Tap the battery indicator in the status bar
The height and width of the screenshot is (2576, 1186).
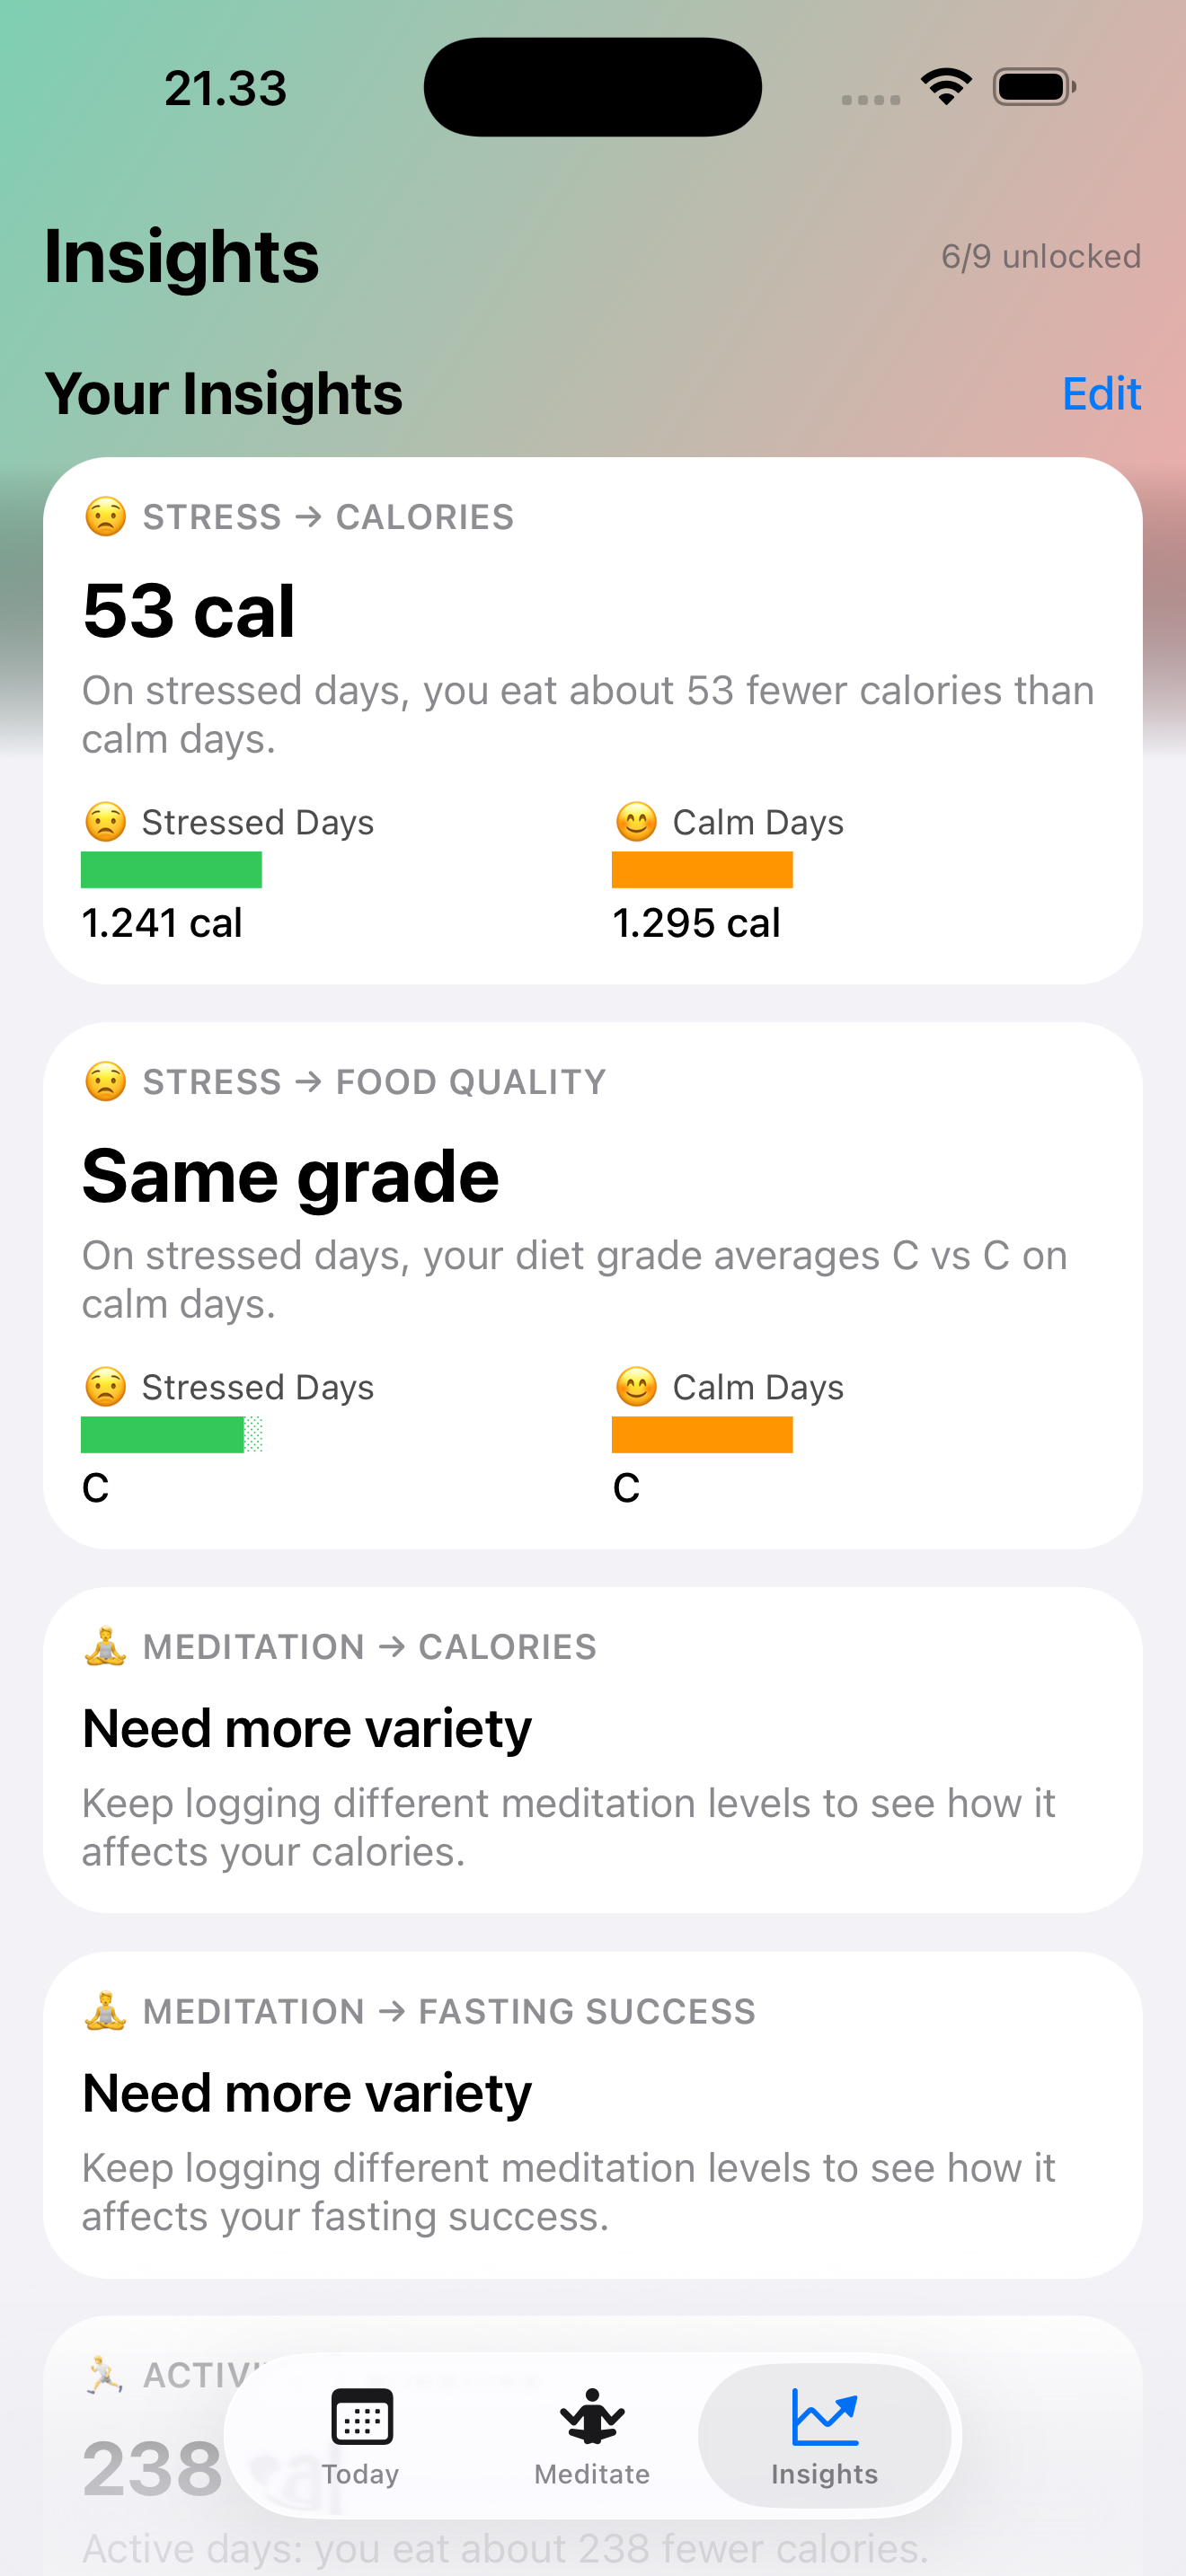coord(1032,86)
